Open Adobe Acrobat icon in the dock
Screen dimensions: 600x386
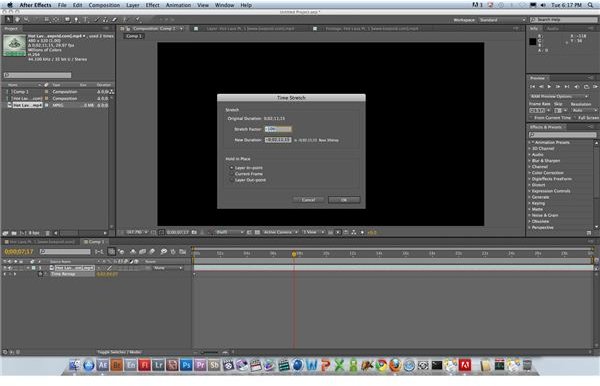[465, 365]
